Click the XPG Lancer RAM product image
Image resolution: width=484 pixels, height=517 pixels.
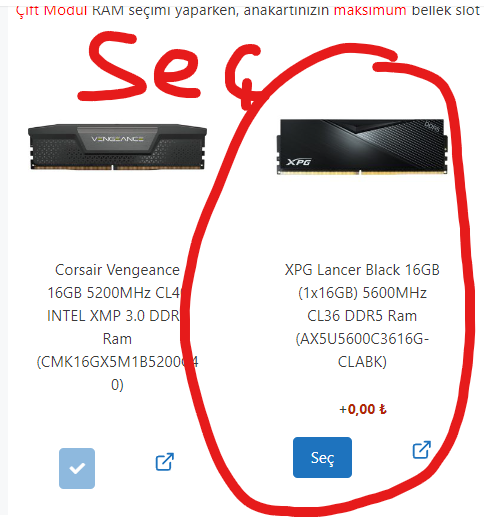click(x=362, y=147)
